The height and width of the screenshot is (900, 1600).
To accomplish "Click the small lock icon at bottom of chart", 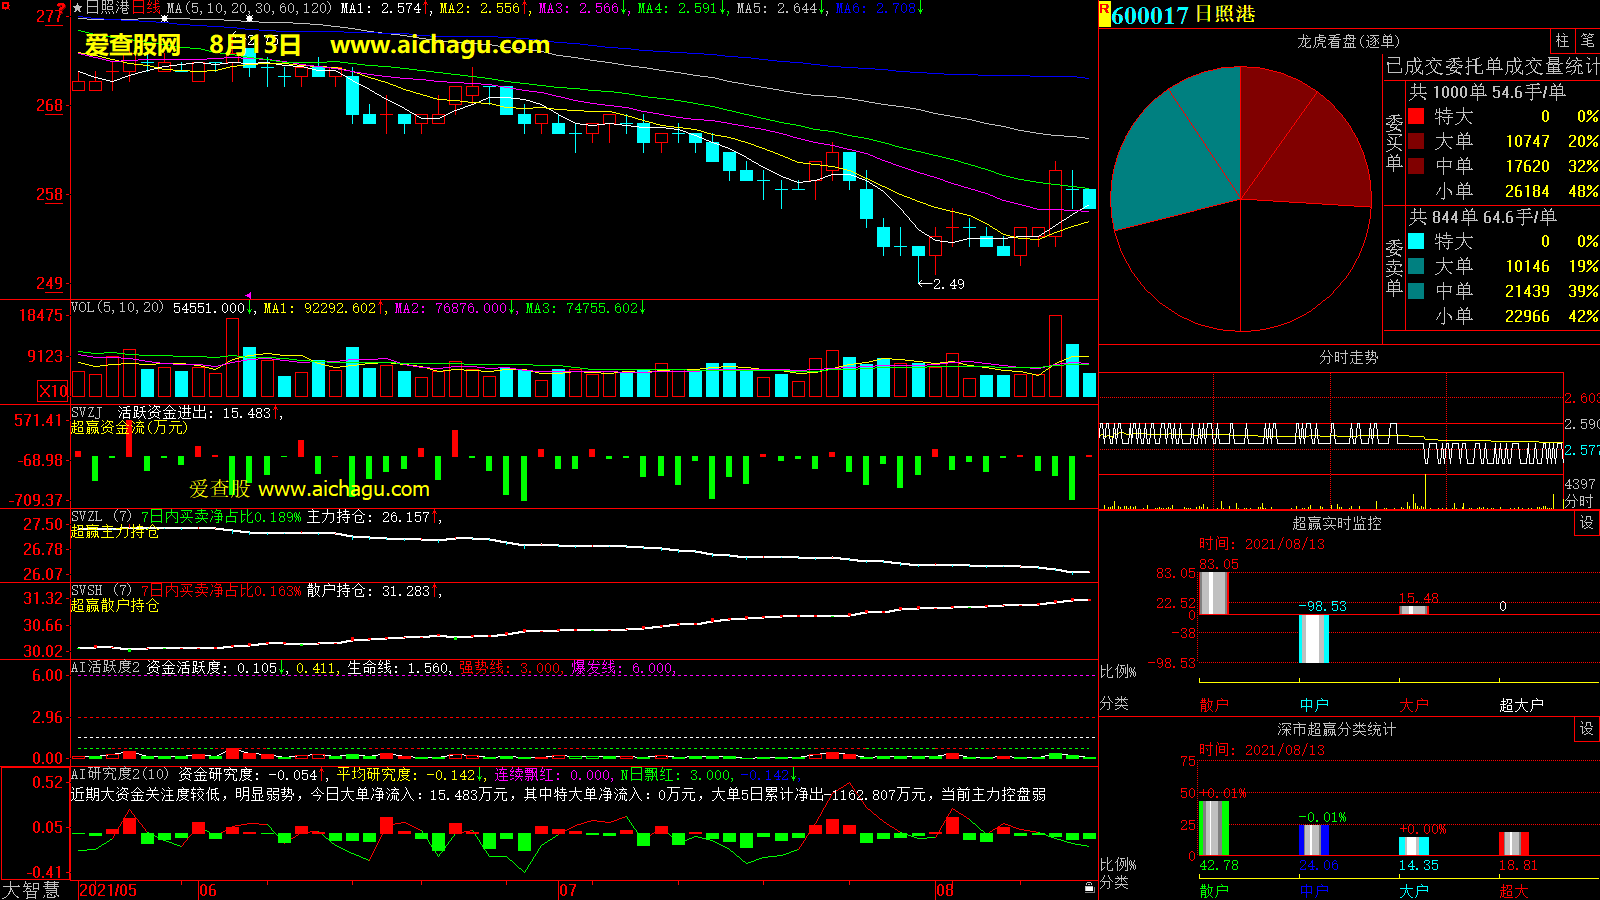I will point(1089,887).
